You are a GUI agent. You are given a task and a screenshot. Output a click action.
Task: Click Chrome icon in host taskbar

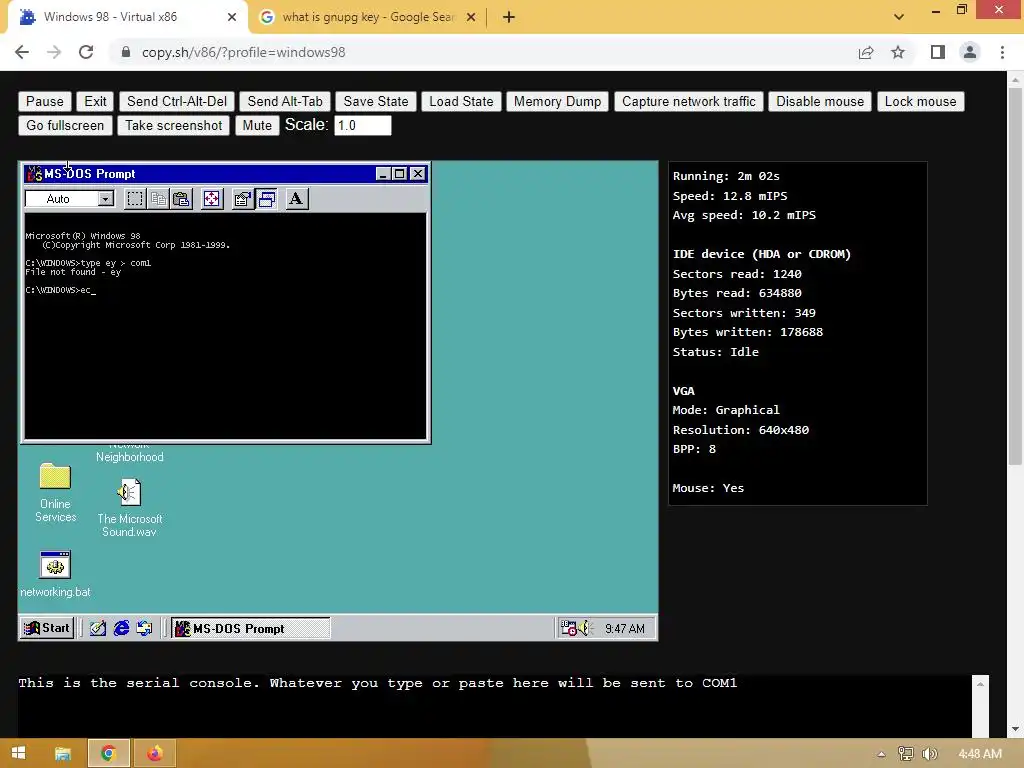pyautogui.click(x=108, y=753)
